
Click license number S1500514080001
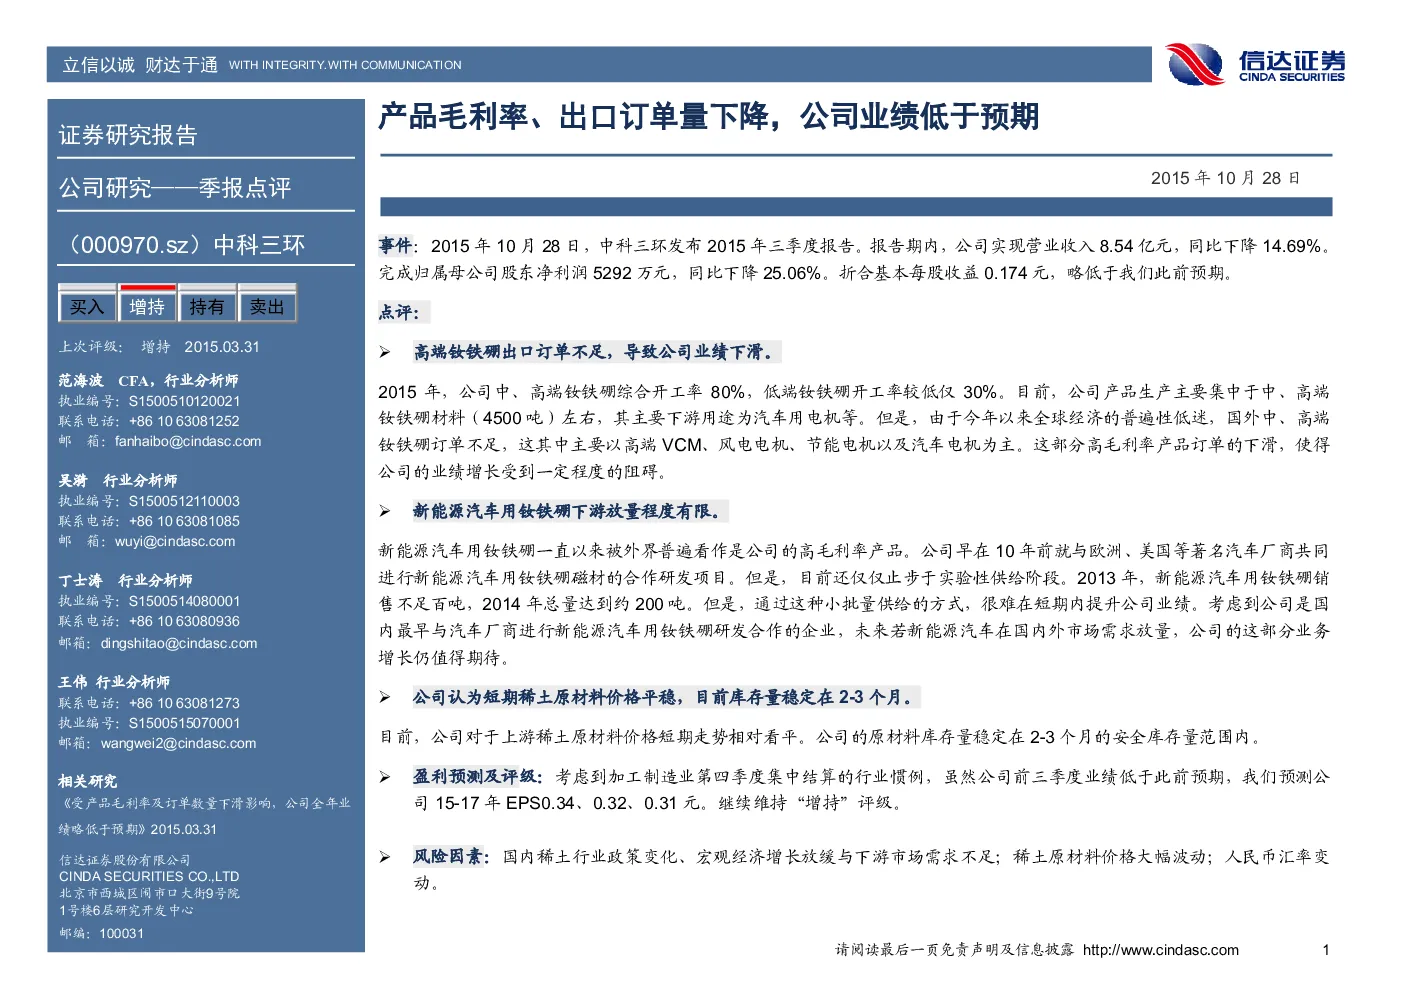[184, 601]
